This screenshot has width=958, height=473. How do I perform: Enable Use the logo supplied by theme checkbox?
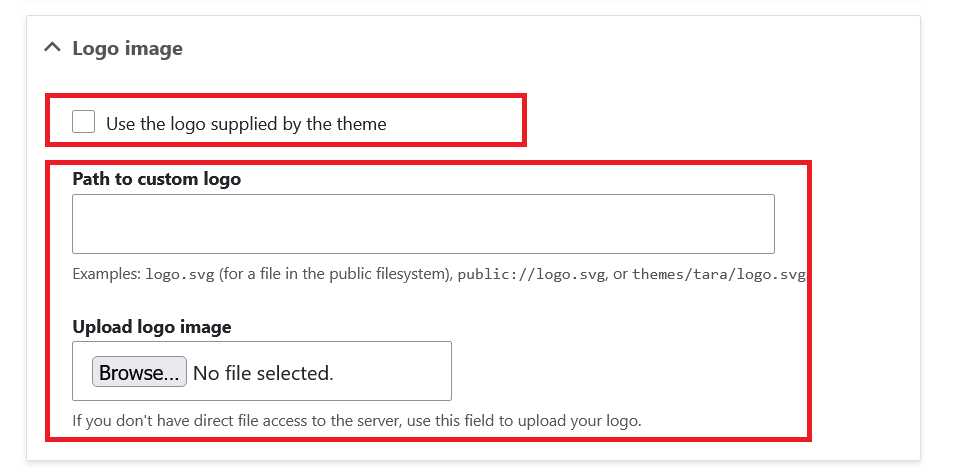[x=84, y=122]
